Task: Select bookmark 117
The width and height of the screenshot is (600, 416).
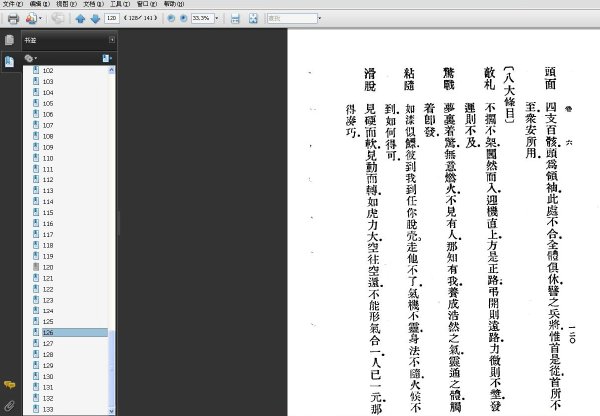Action: 48,234
